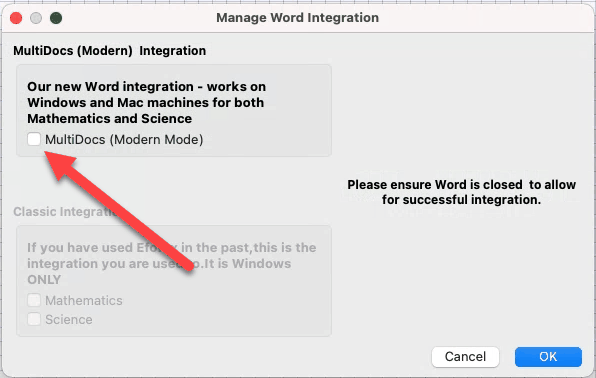
Task: Enable the MultiDocs (Modern Mode) checkbox
Action: point(34,139)
